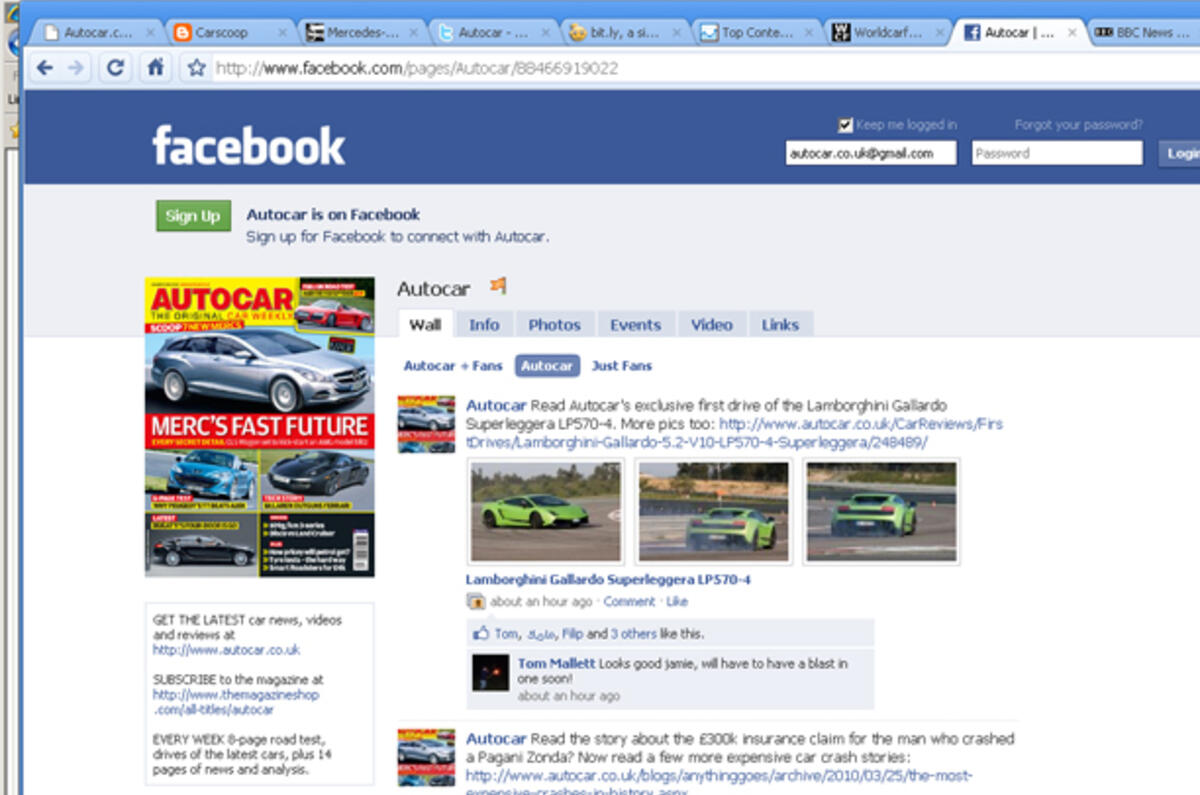Image resolution: width=1200 pixels, height=795 pixels.
Task: Click the post-type icon before 'about an hour ago'
Action: point(476,602)
